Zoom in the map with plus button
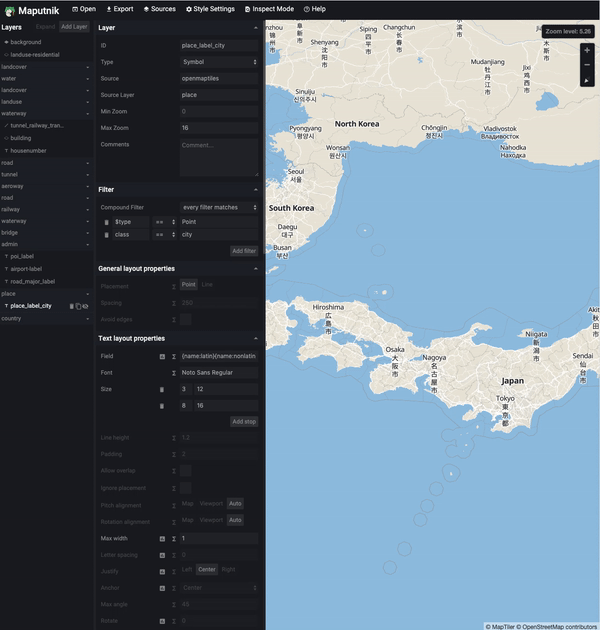Viewport: 600px width, 630px height. click(x=587, y=50)
